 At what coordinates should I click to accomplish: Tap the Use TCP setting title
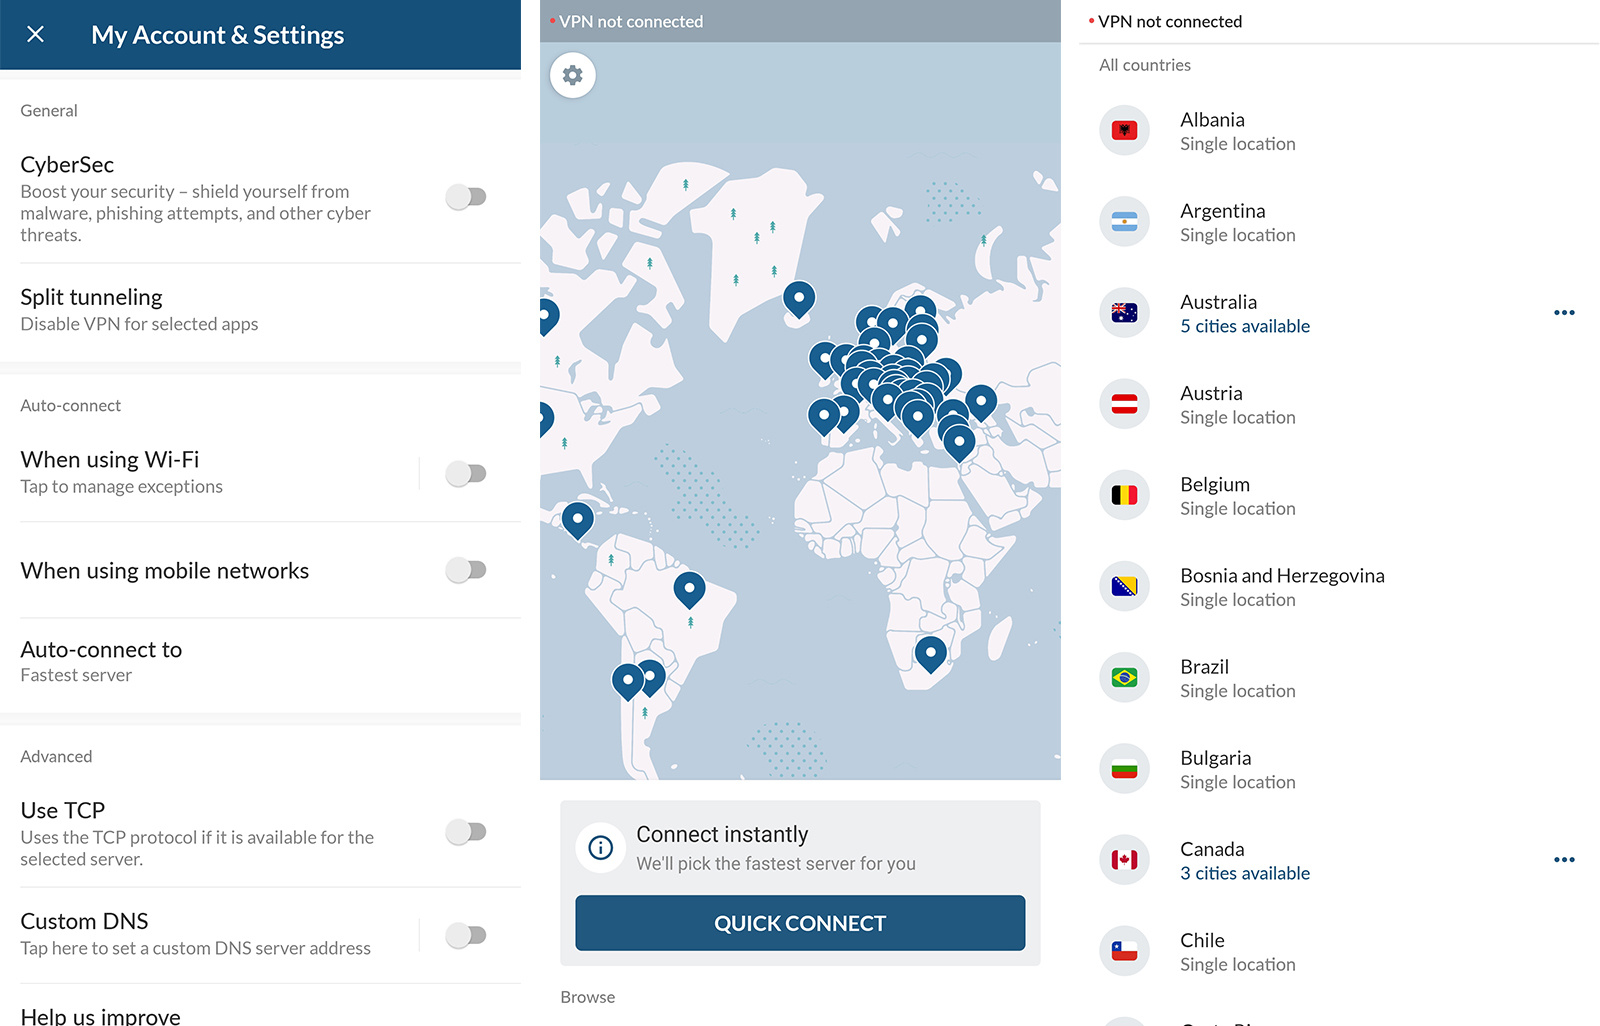click(x=62, y=811)
